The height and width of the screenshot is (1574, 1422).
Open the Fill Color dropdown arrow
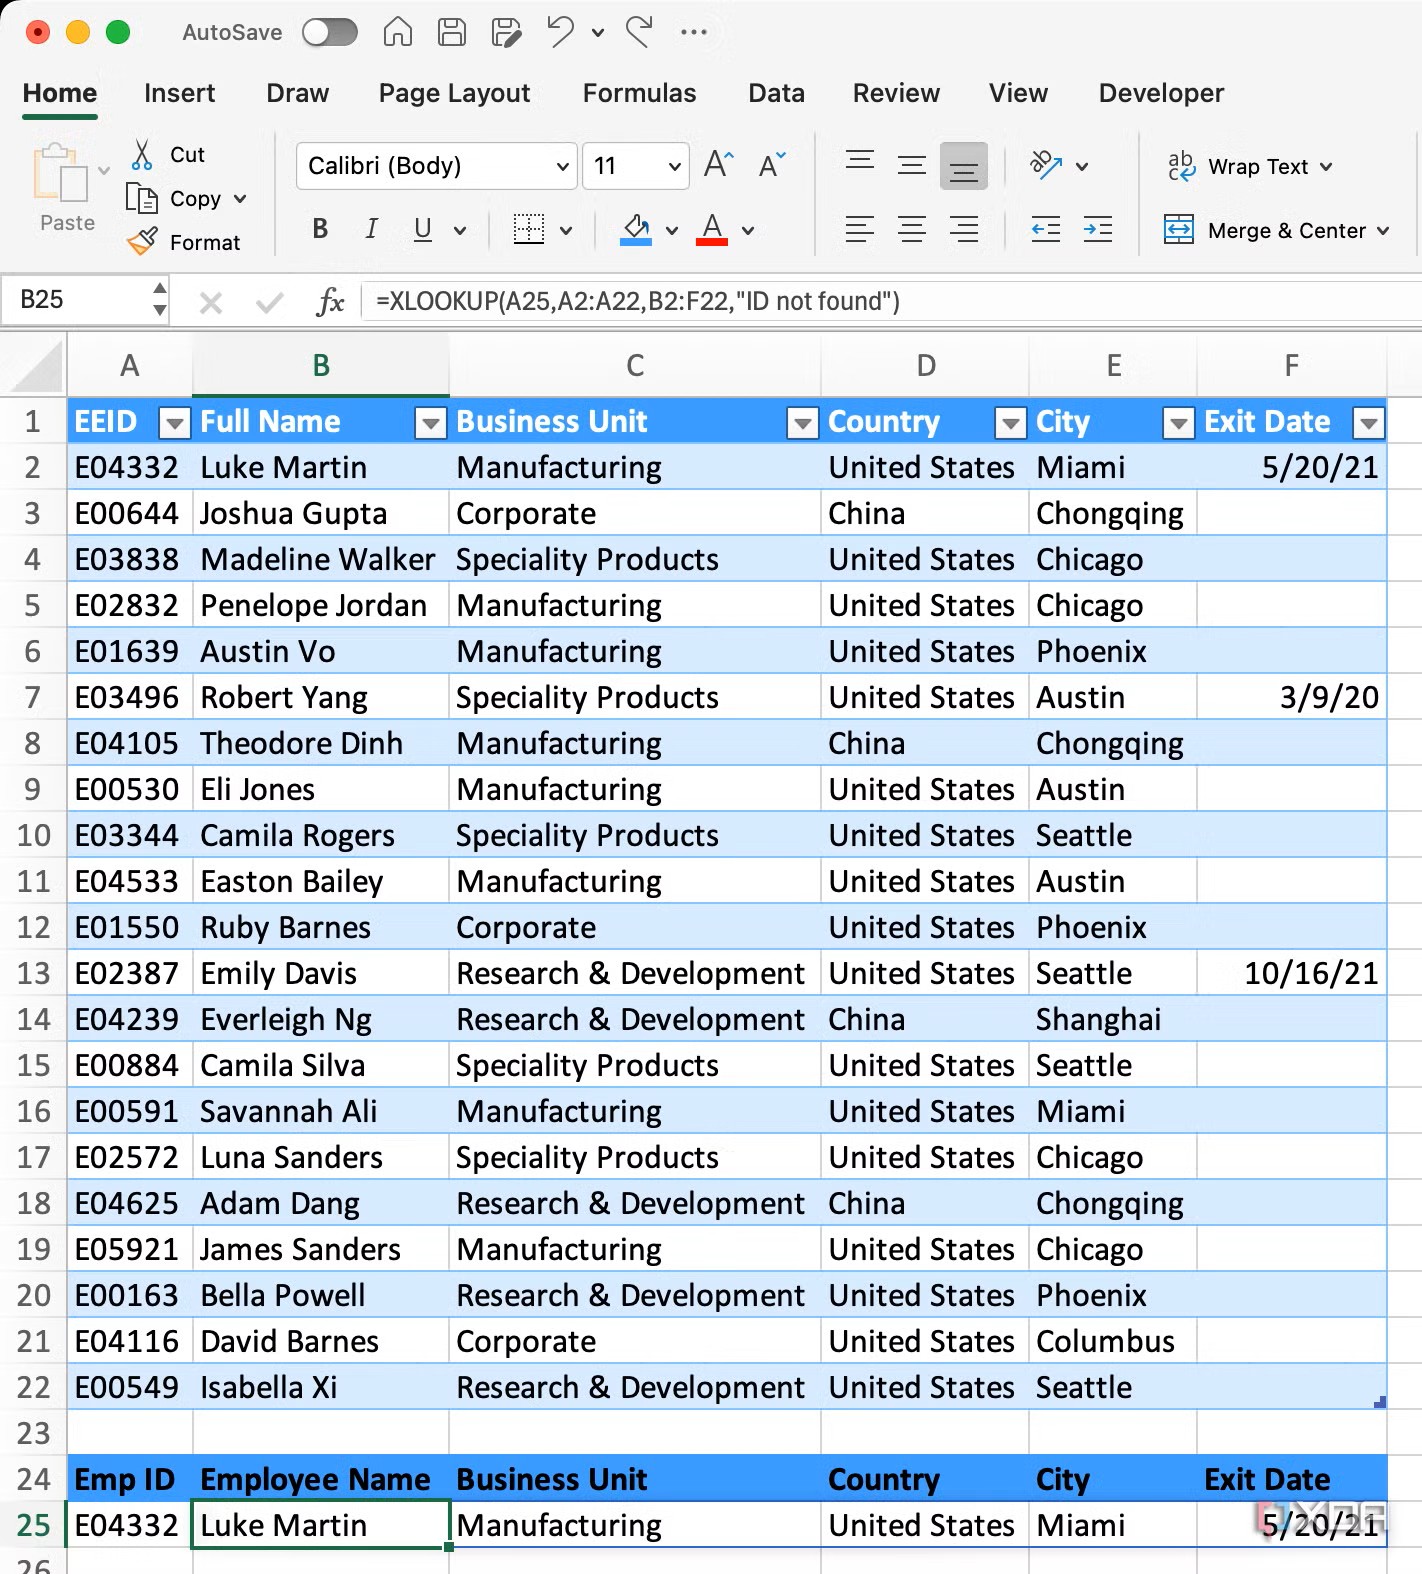click(672, 230)
